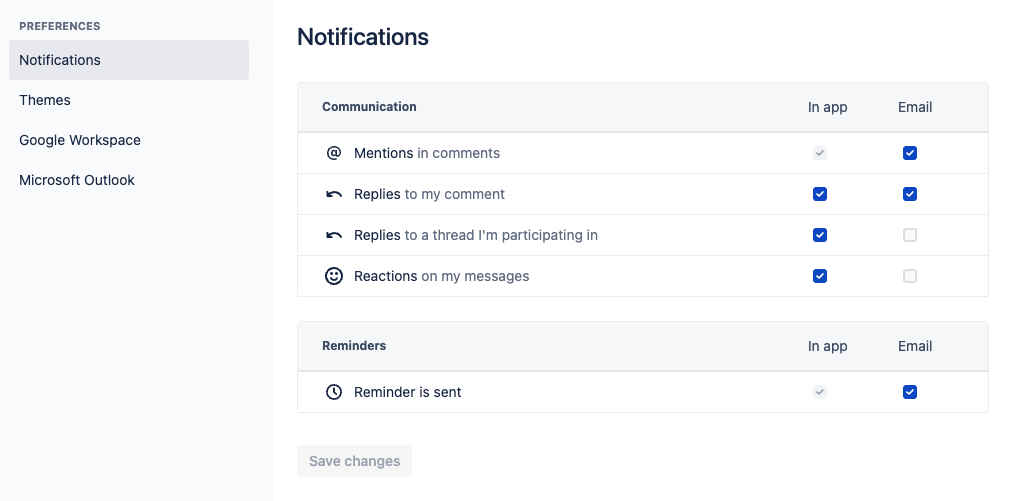Click the In app checkbox for Mentions
Image resolution: width=1010 pixels, height=501 pixels.
pos(820,153)
